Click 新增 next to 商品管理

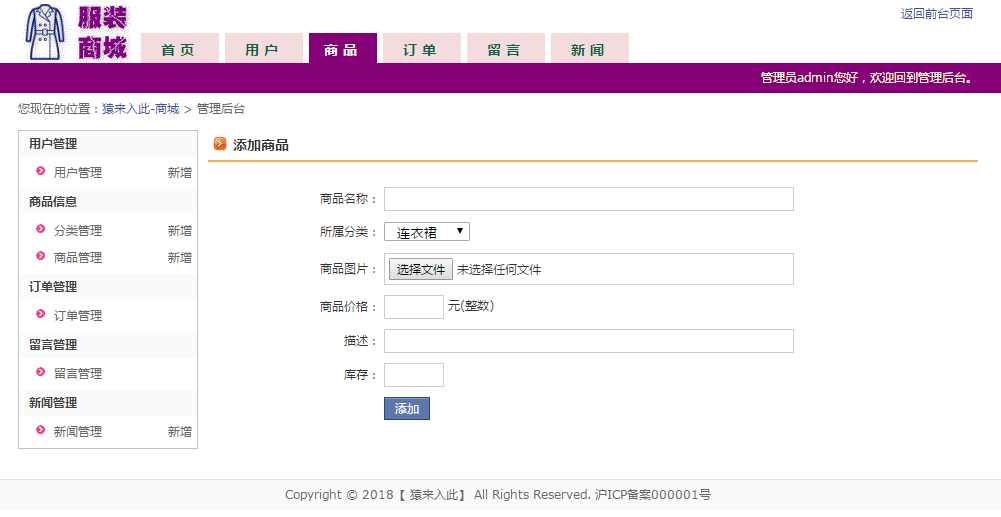click(179, 257)
